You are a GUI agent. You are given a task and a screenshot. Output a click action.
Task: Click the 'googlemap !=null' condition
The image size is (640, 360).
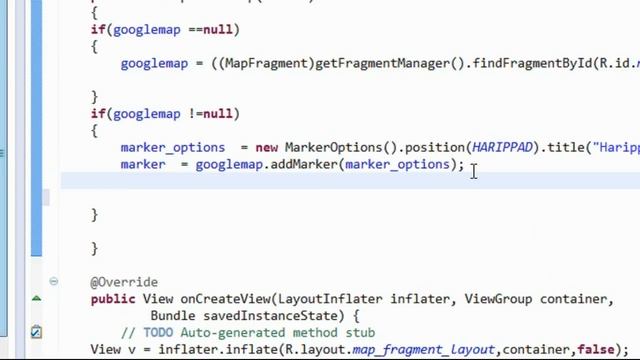172,114
